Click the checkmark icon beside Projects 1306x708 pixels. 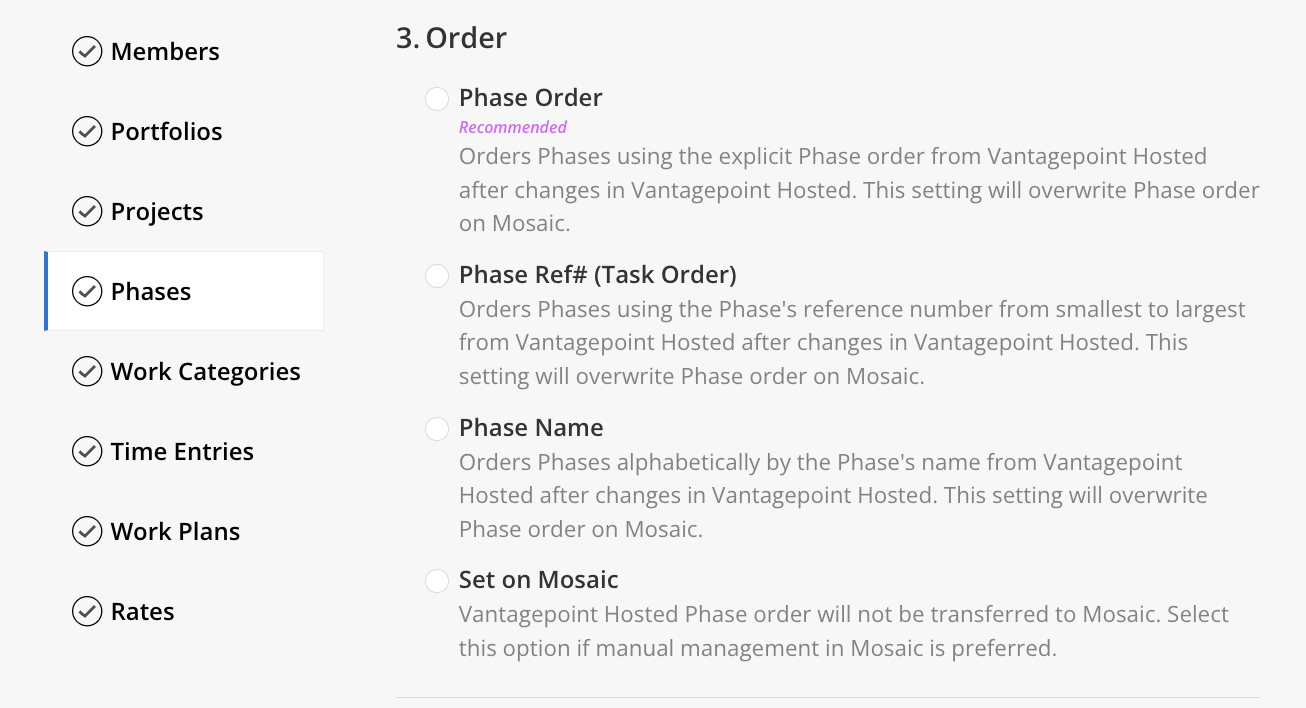point(87,211)
